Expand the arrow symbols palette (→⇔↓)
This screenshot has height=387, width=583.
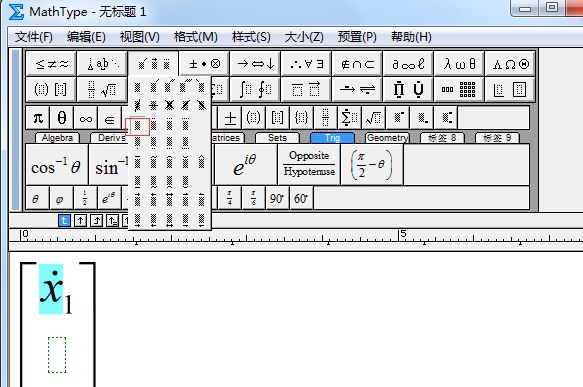click(255, 64)
